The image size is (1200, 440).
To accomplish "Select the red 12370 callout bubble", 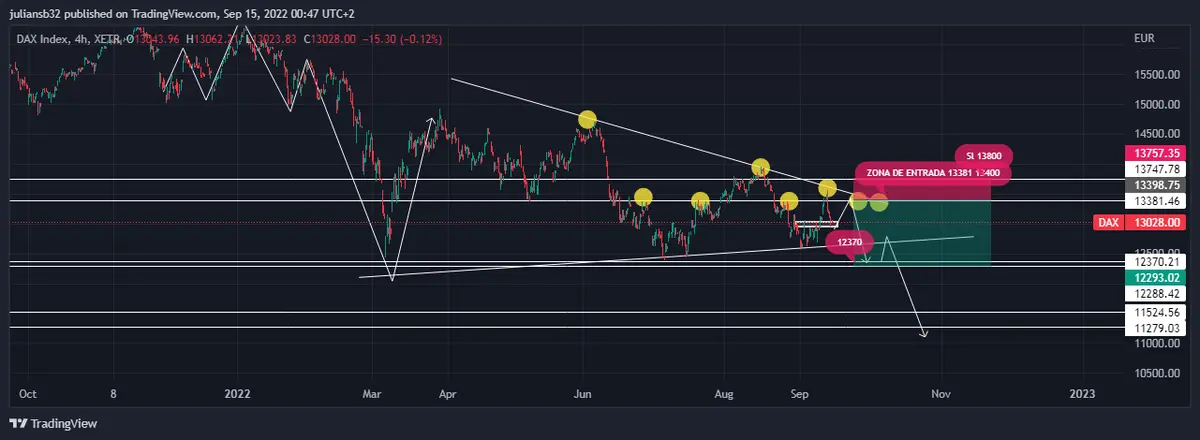I will click(x=849, y=241).
